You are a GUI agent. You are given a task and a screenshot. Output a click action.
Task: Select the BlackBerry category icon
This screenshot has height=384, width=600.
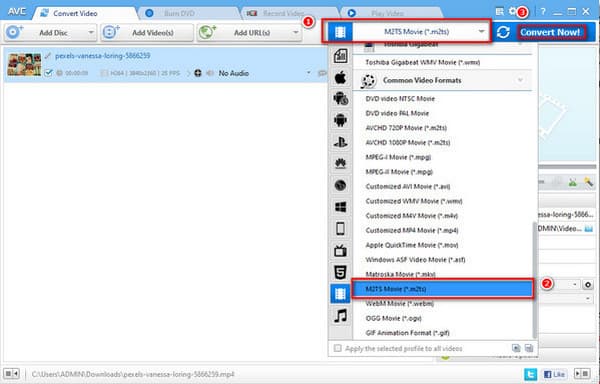tap(340, 185)
